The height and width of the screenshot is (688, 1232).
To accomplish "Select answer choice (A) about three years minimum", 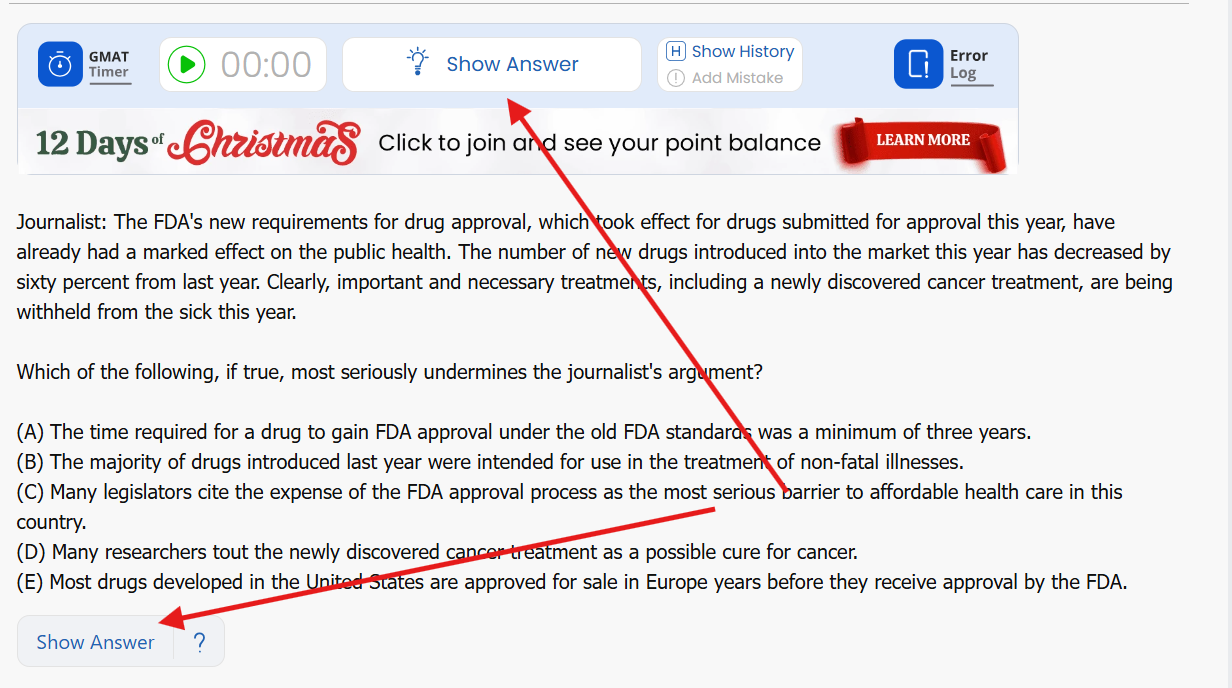I will [x=523, y=433].
